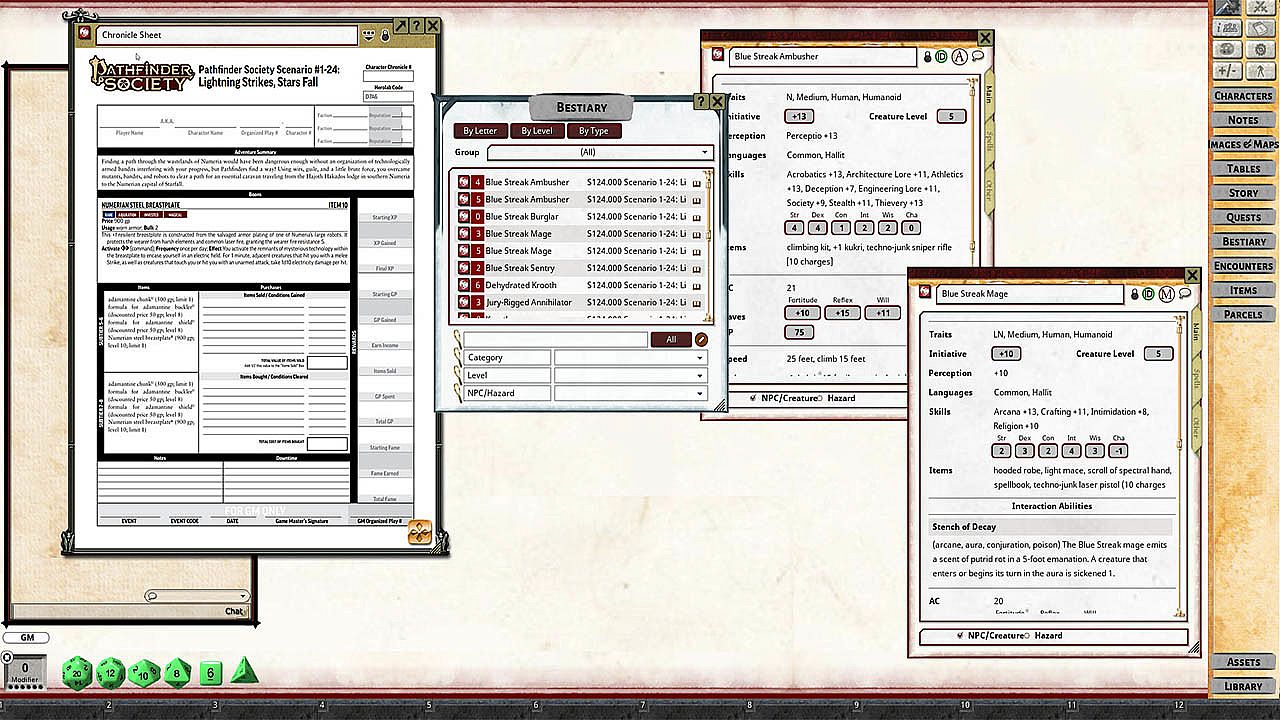Open token icon for Dehydrated Krooth entry
The image size is (1280, 720).
pyautogui.click(x=464, y=285)
